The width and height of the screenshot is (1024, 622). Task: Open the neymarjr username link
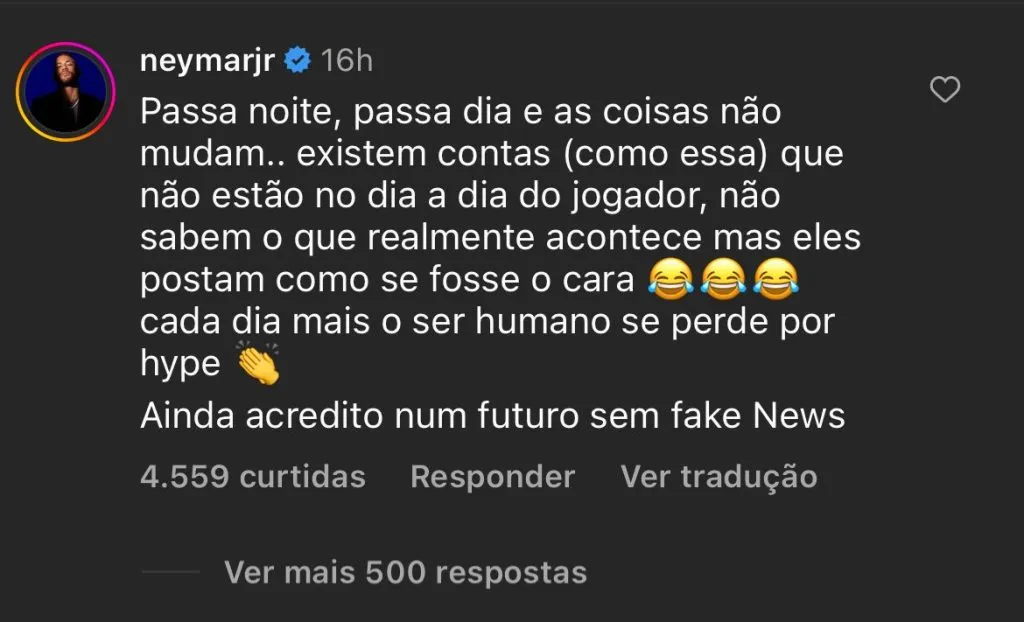207,61
